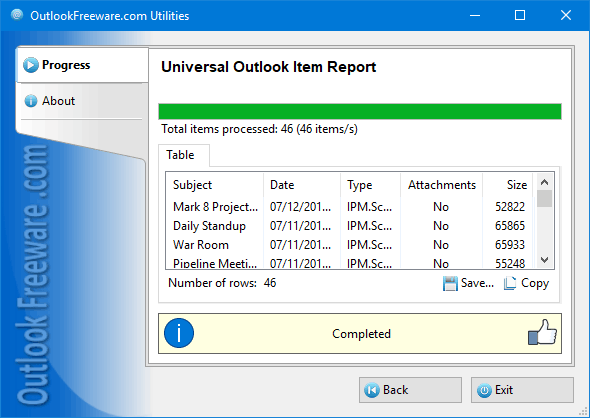Click the power icon on the Exit button
The image size is (590, 418).
[x=484, y=390]
